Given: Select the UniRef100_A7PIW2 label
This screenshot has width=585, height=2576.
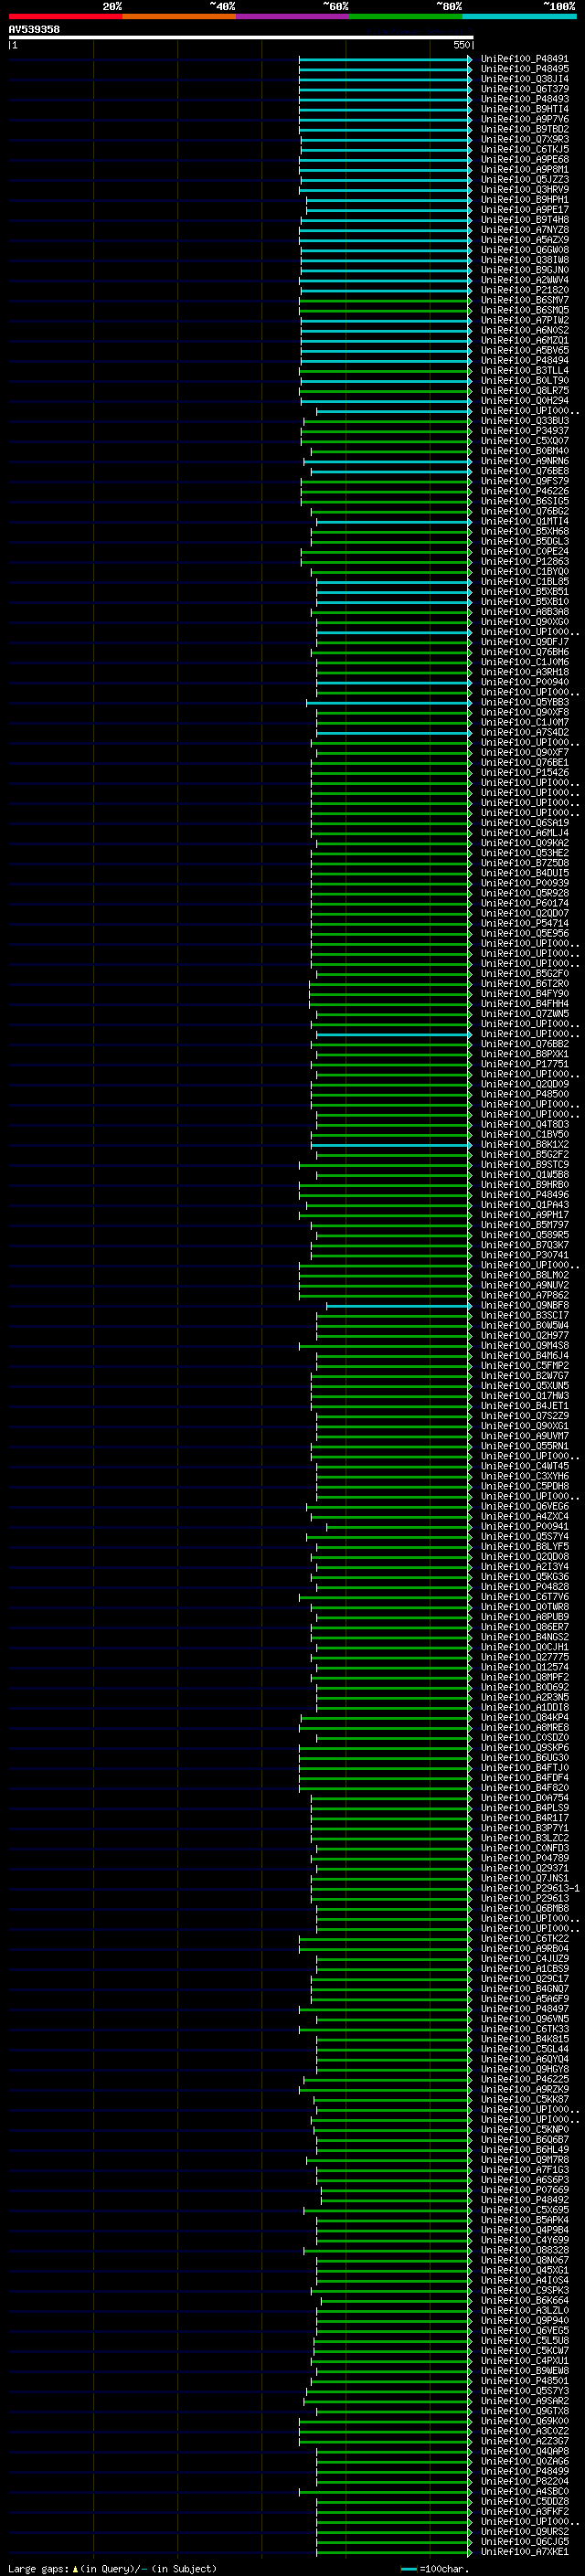Looking at the screenshot, I should click(x=524, y=320).
